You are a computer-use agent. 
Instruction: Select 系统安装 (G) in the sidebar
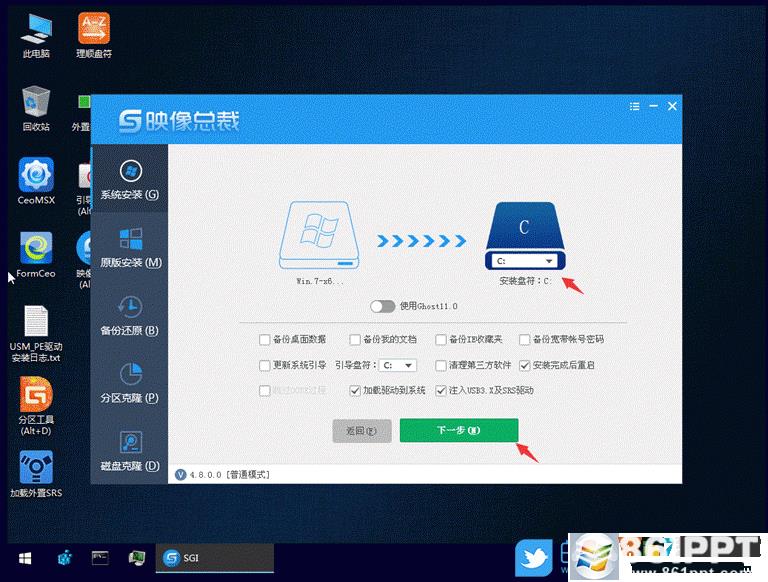pyautogui.click(x=129, y=180)
